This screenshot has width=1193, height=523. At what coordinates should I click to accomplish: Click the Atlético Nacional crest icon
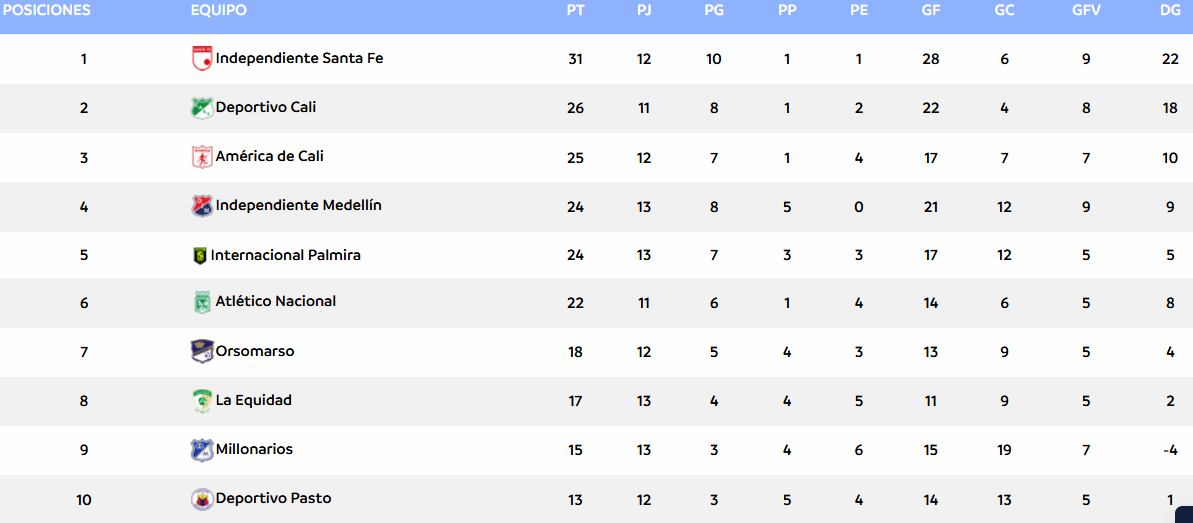tap(202, 302)
